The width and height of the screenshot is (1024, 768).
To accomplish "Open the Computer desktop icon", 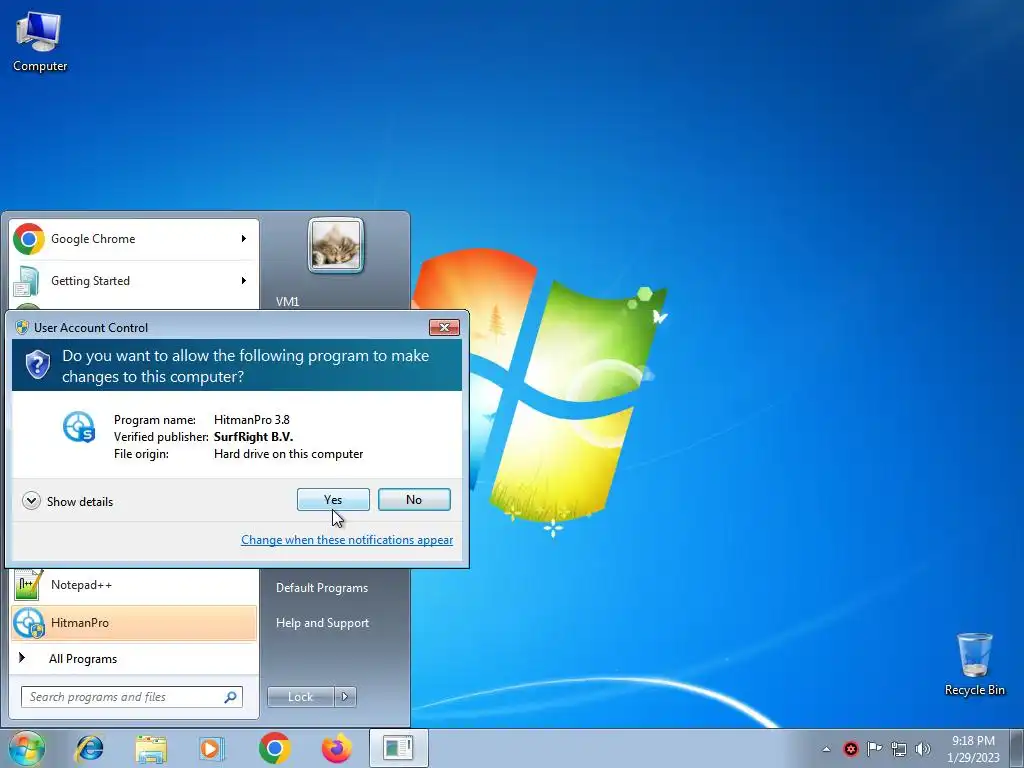I will pos(39,41).
